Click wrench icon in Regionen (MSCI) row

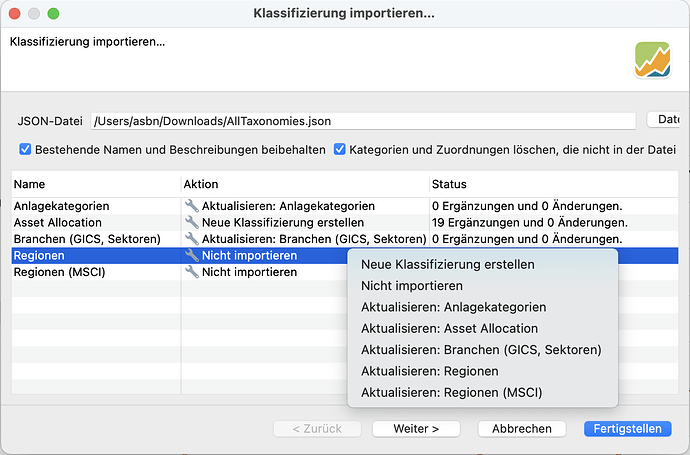(x=192, y=273)
